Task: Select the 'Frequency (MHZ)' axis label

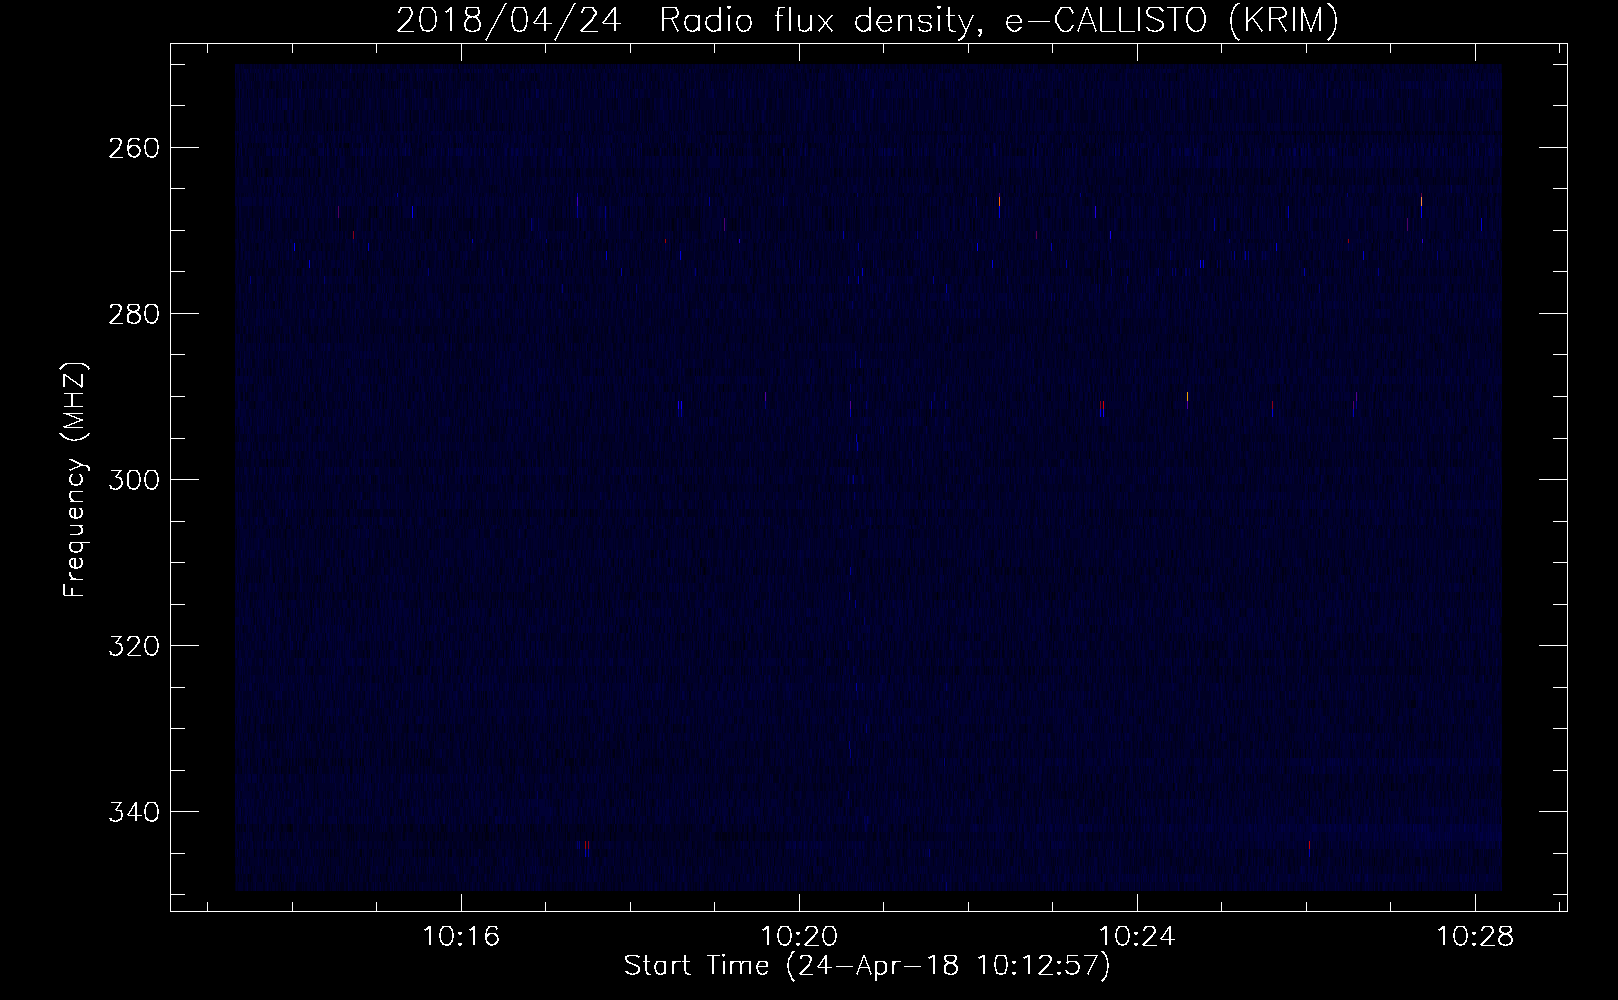Action: click(75, 479)
